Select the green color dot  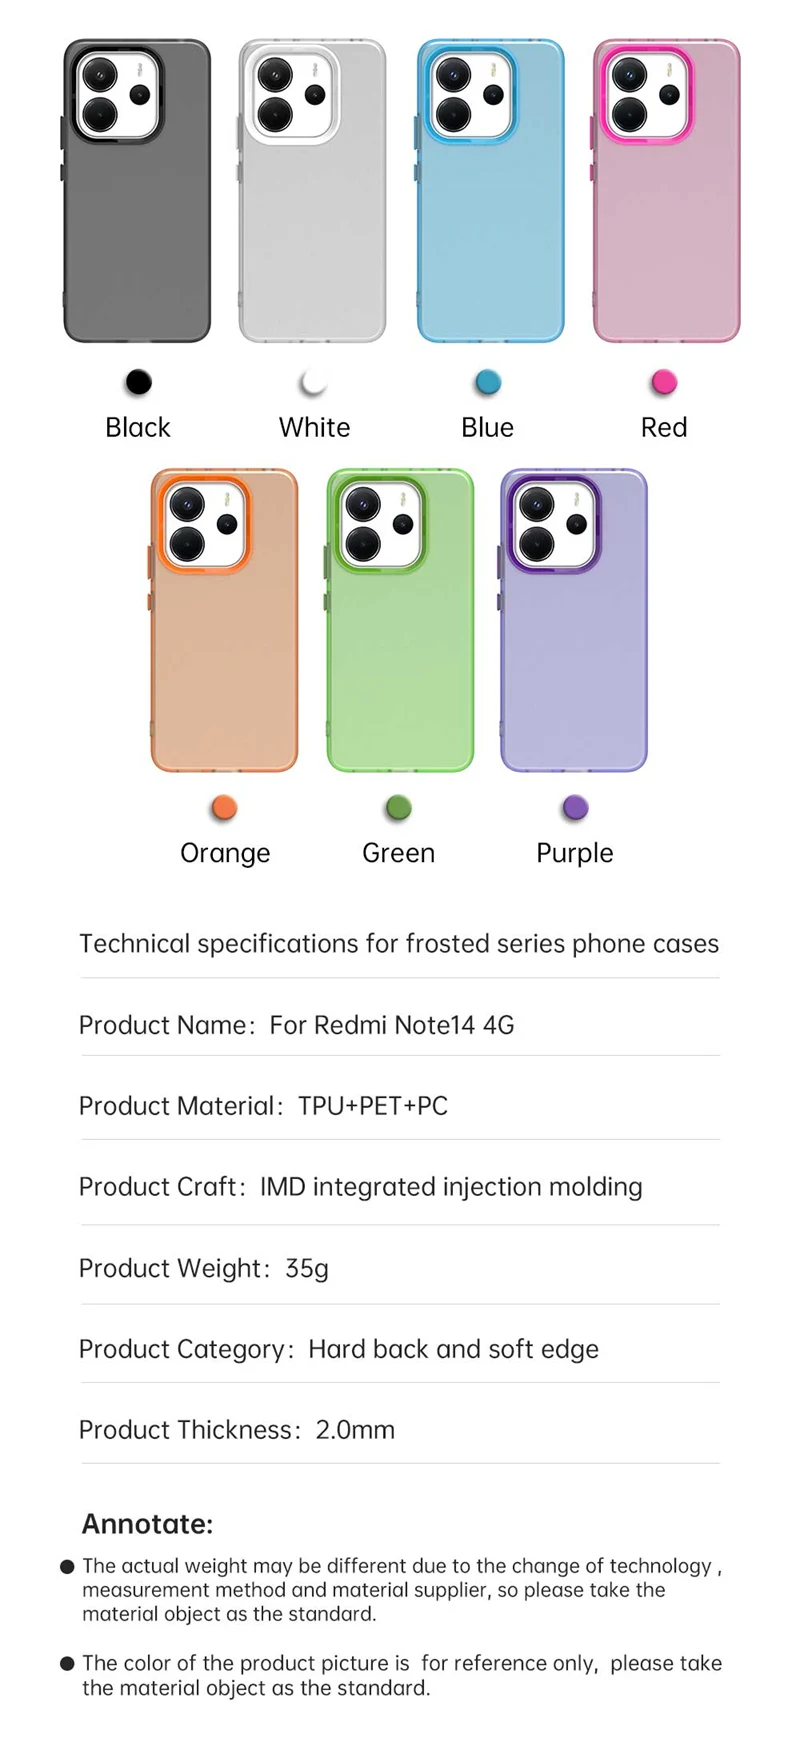coord(399,808)
